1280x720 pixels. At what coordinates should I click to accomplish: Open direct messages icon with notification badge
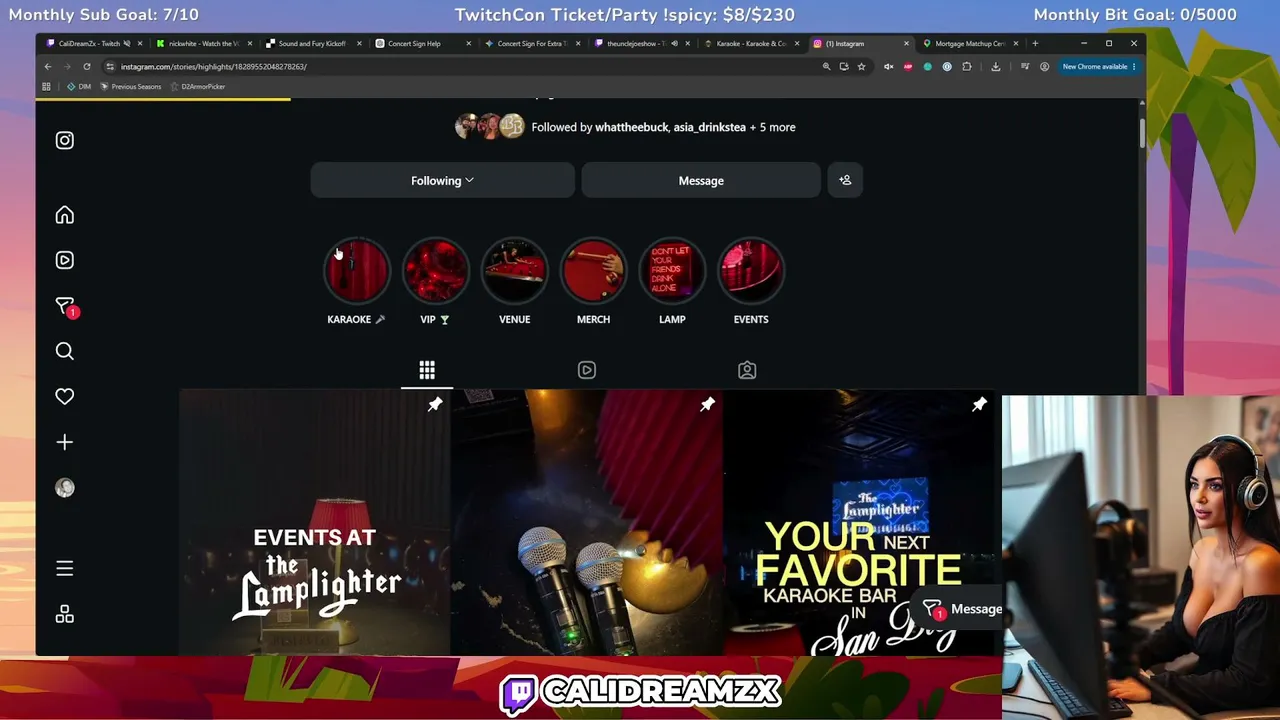click(66, 307)
